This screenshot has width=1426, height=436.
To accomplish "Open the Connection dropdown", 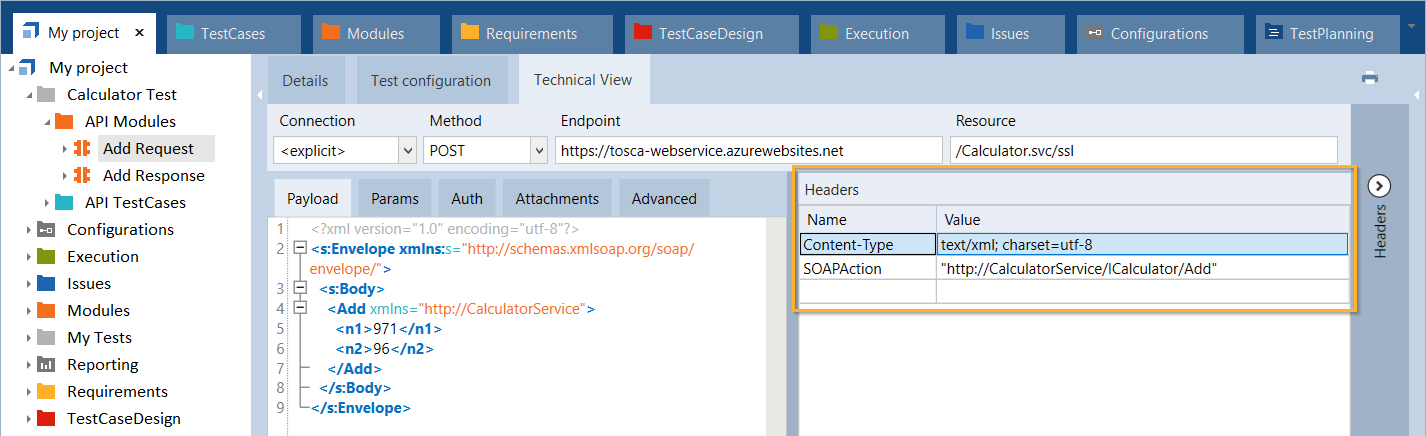I will point(407,151).
